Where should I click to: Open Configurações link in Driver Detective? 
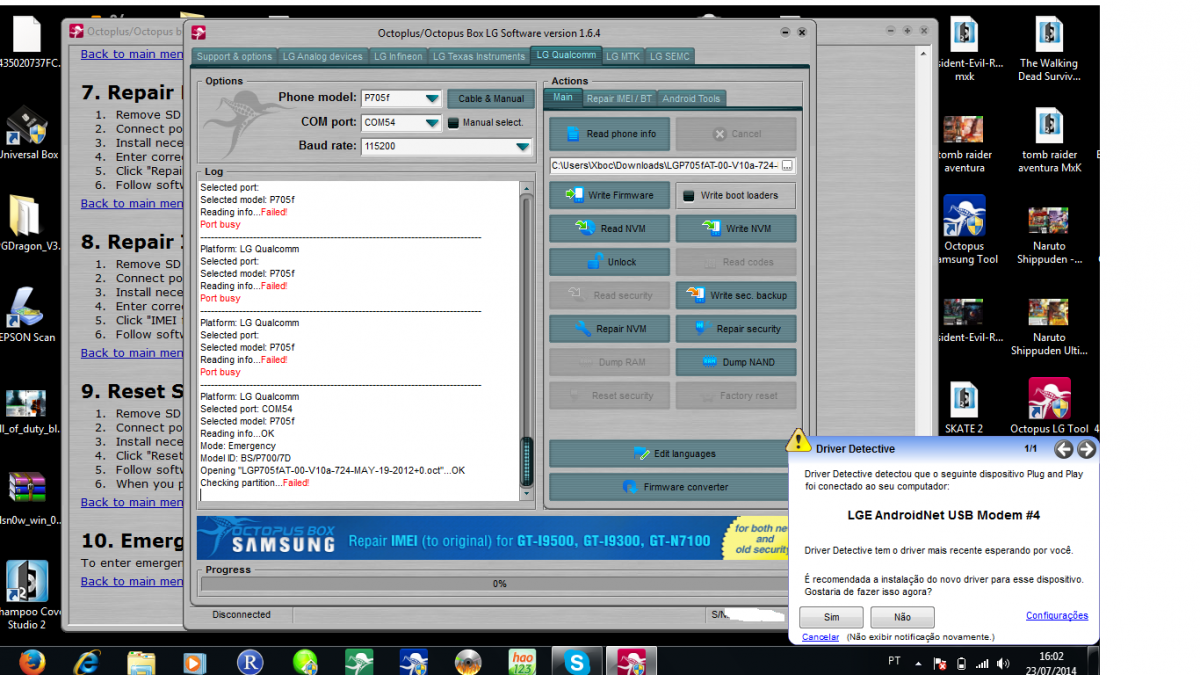coord(1057,616)
